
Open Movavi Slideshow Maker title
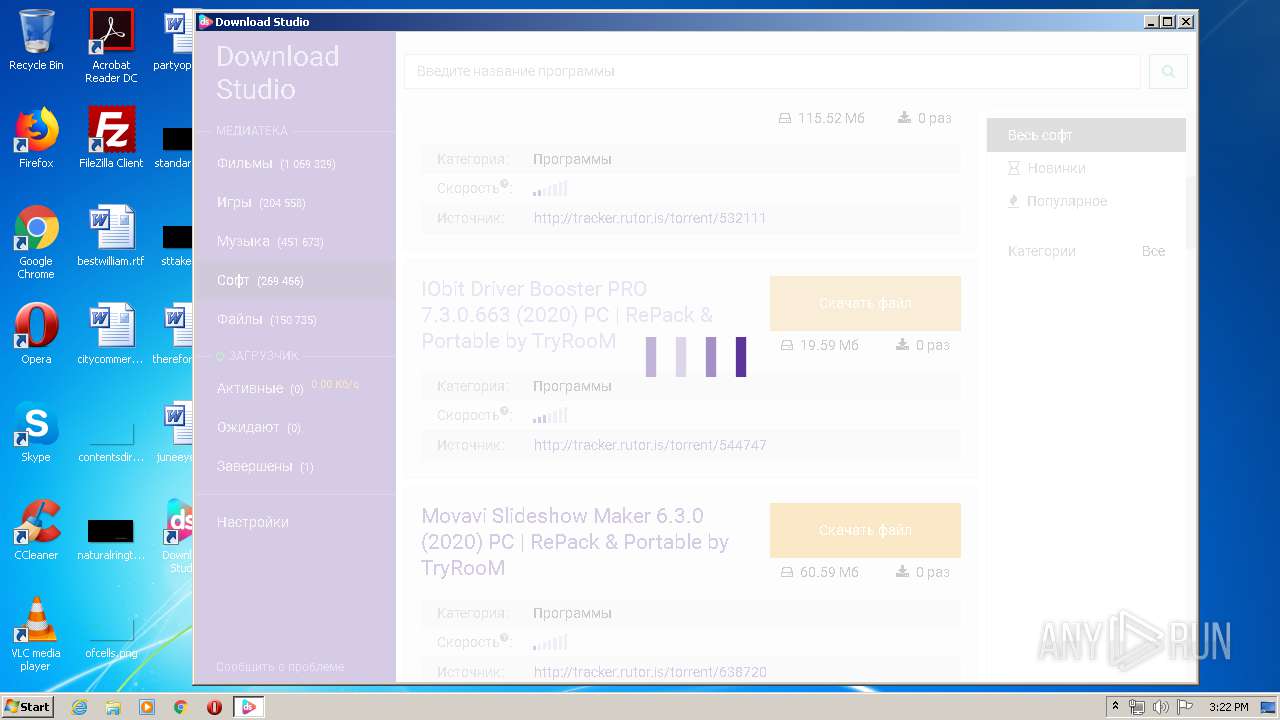point(575,542)
